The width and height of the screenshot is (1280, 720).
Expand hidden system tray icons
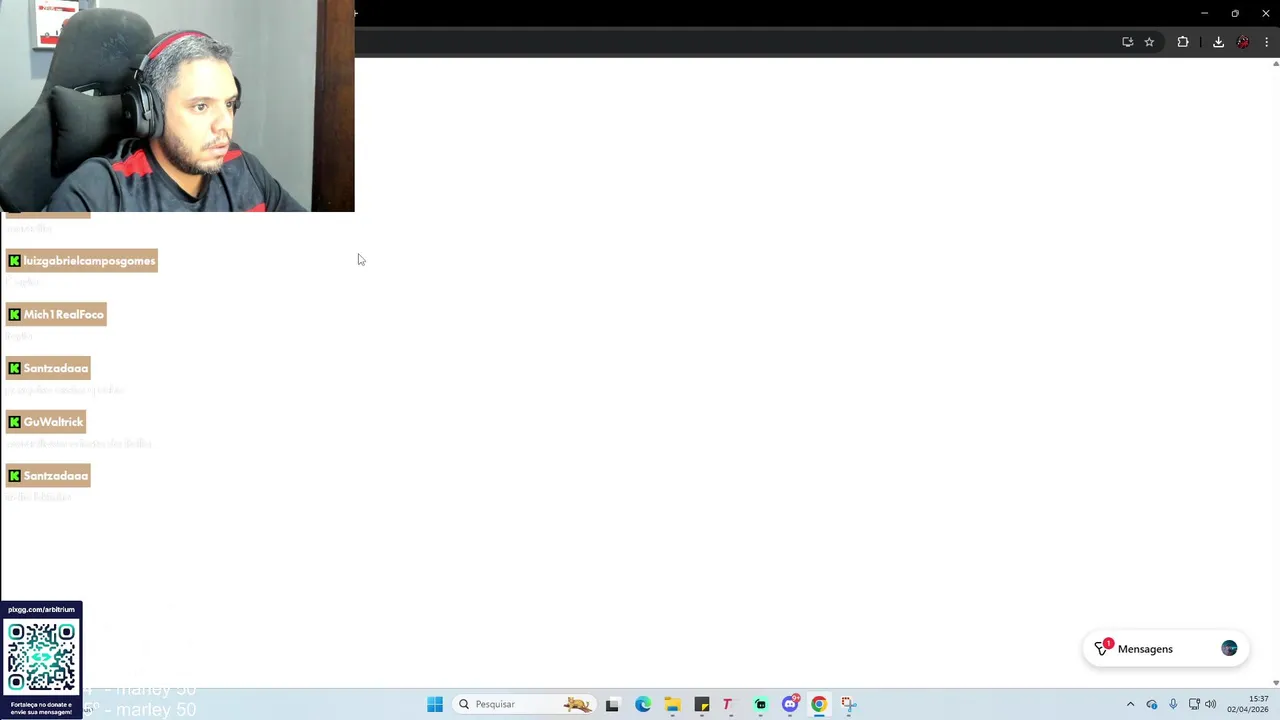pos(1131,704)
